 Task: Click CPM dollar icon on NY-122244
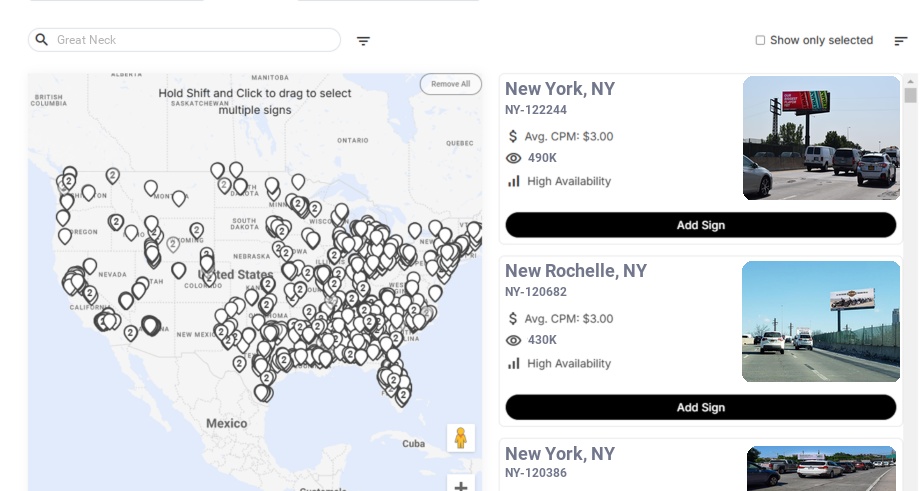[x=513, y=136]
